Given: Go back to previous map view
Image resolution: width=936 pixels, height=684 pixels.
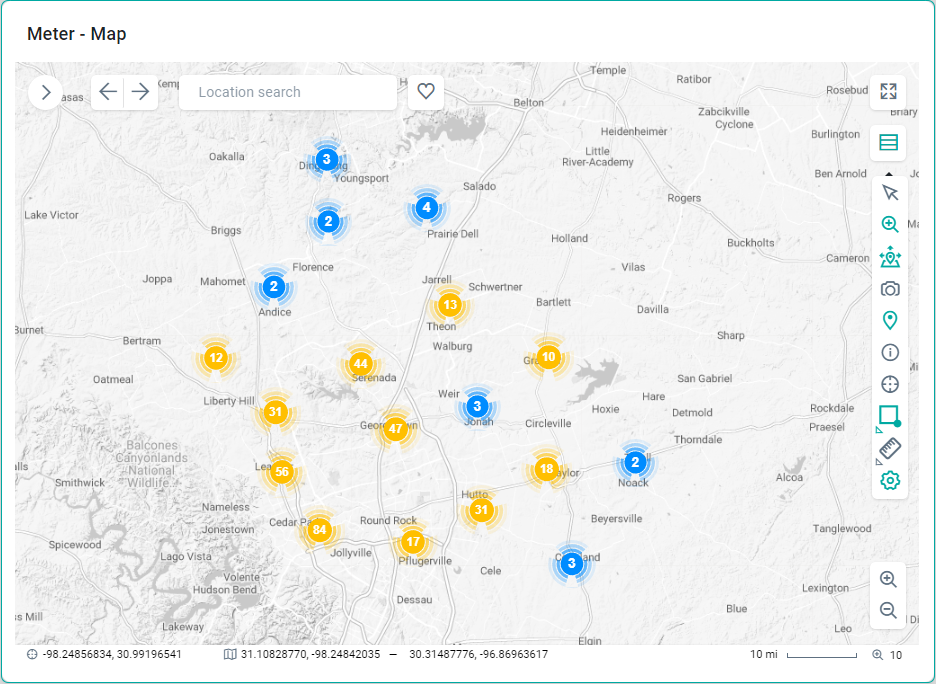Looking at the screenshot, I should tap(108, 92).
